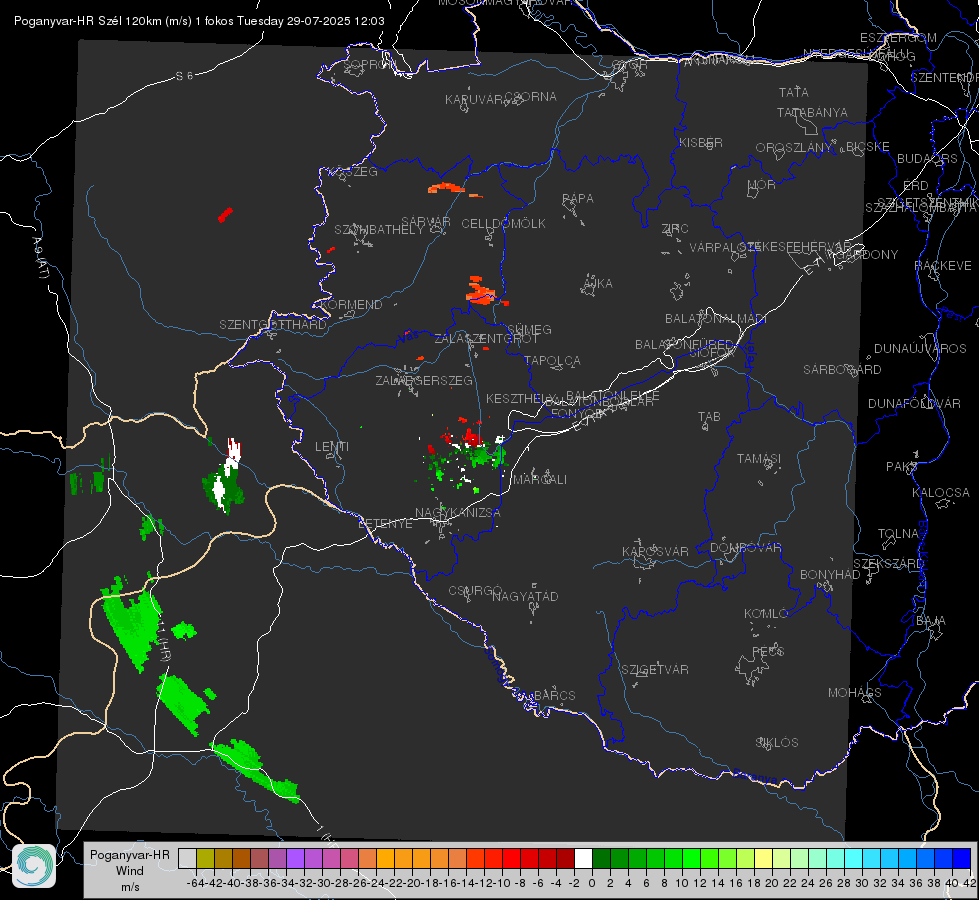
Task: Click the 'LENTI' city label
Action: point(332,447)
